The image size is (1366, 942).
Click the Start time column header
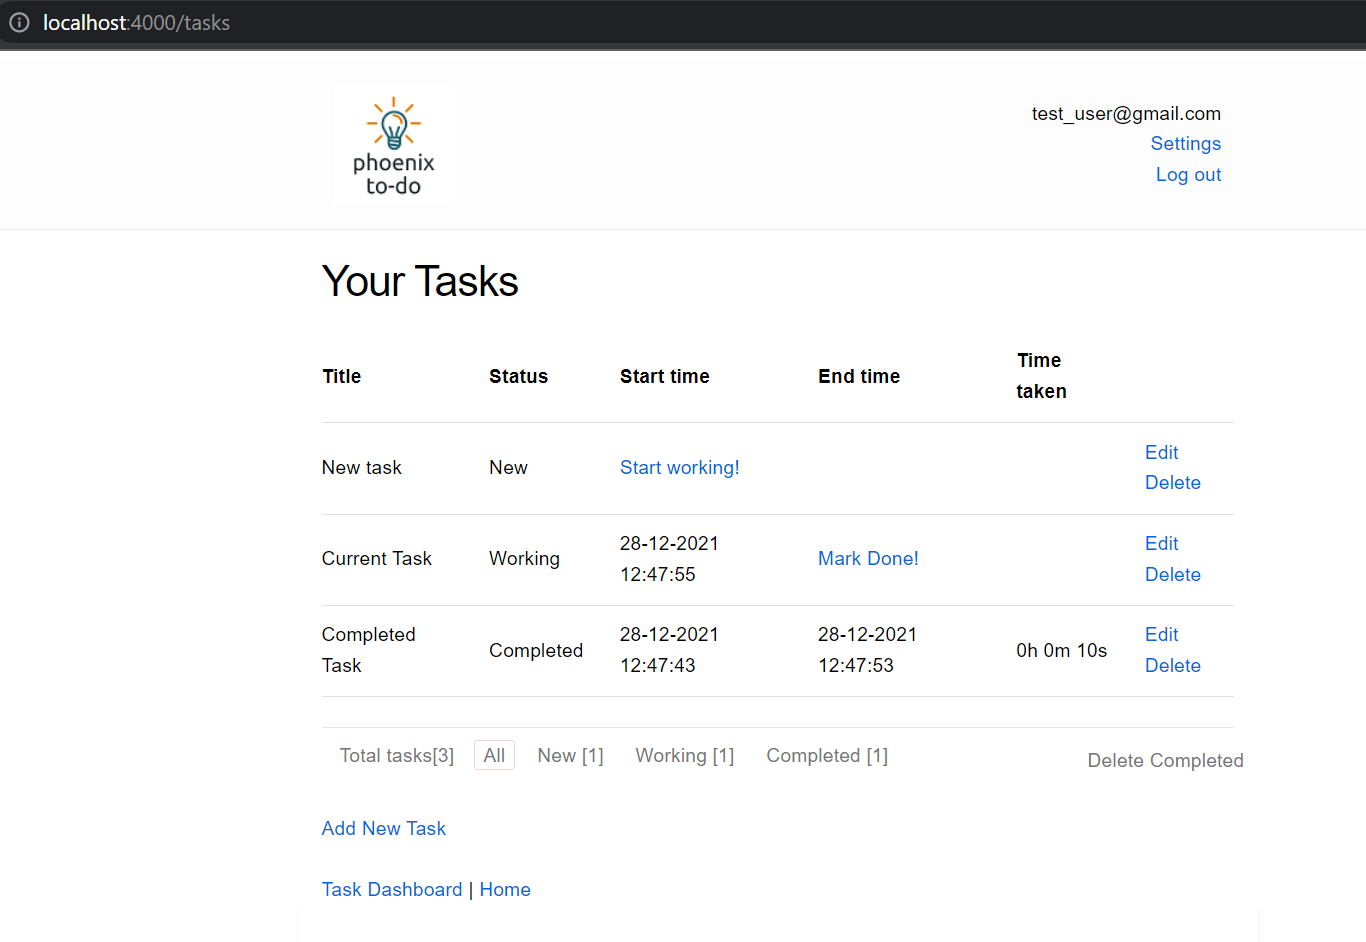(664, 376)
